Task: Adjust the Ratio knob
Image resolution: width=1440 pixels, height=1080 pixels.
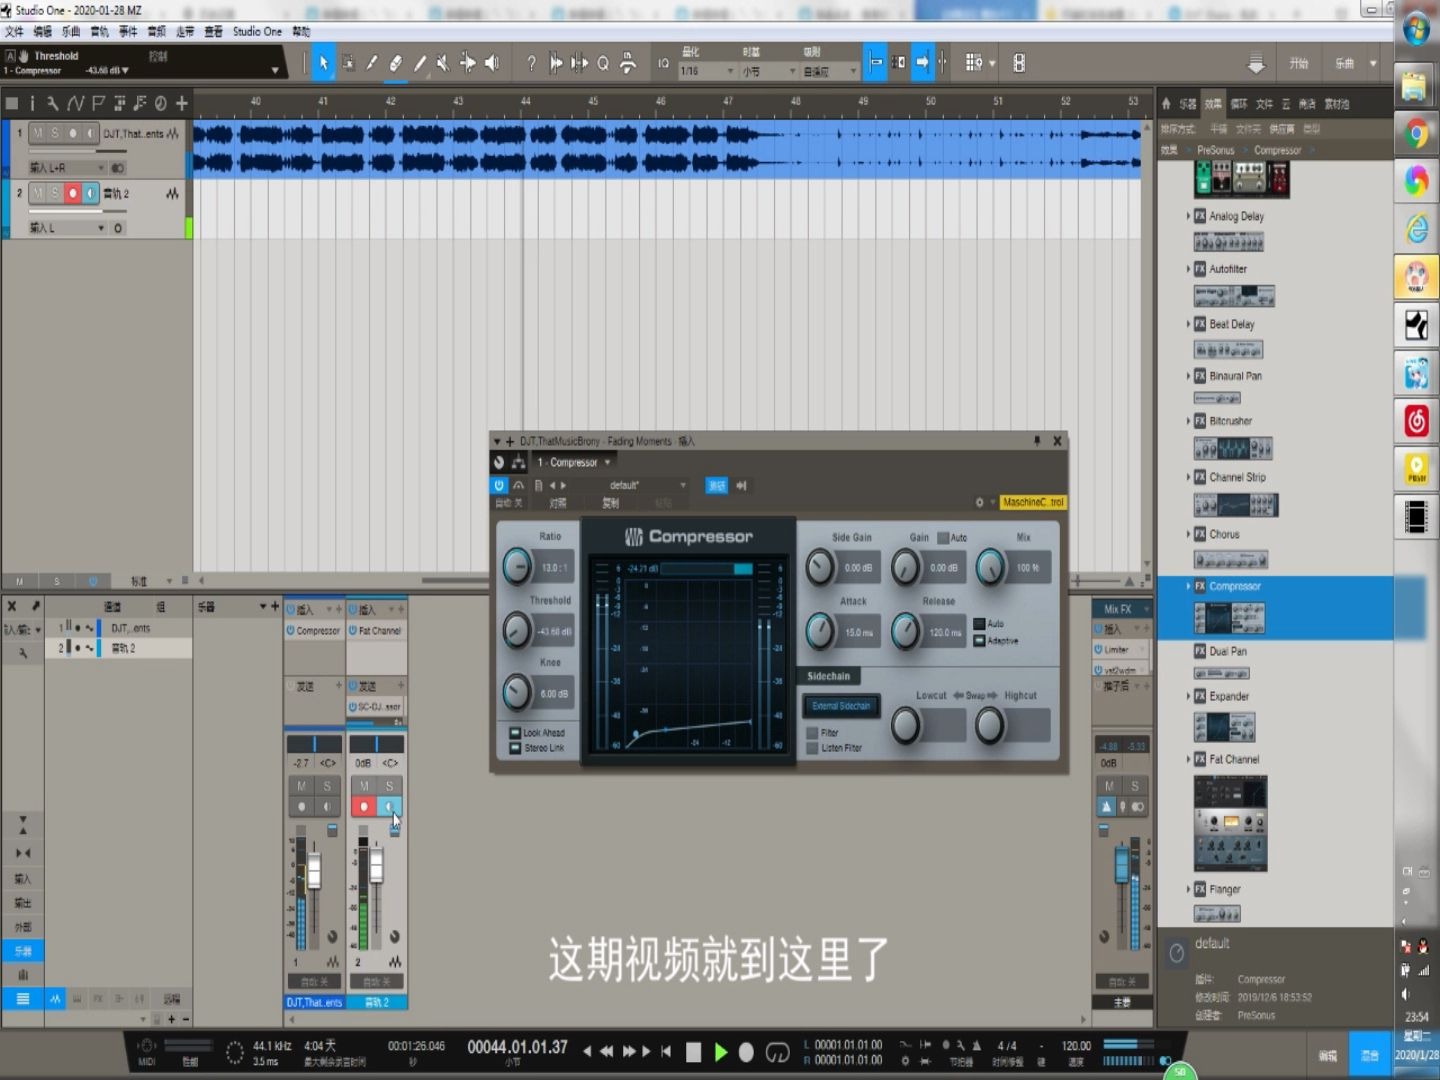Action: click(x=517, y=567)
